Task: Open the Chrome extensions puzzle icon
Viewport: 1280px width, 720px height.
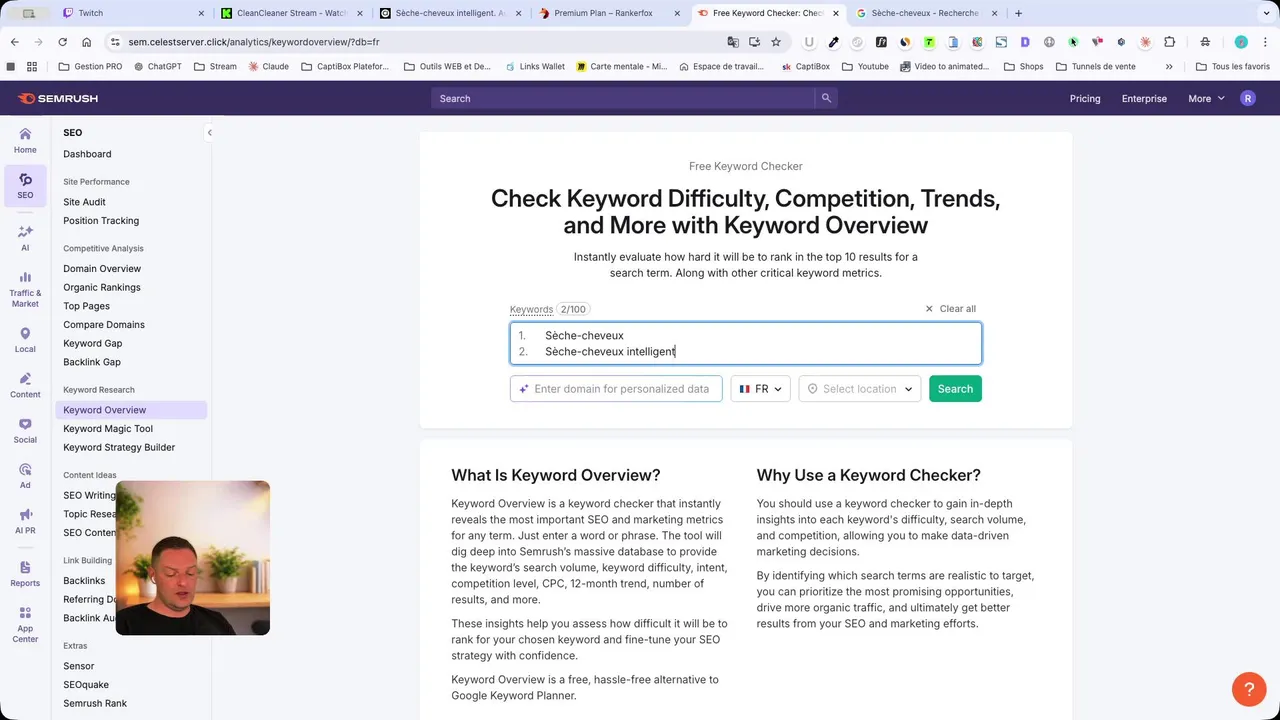Action: pyautogui.click(x=1169, y=42)
